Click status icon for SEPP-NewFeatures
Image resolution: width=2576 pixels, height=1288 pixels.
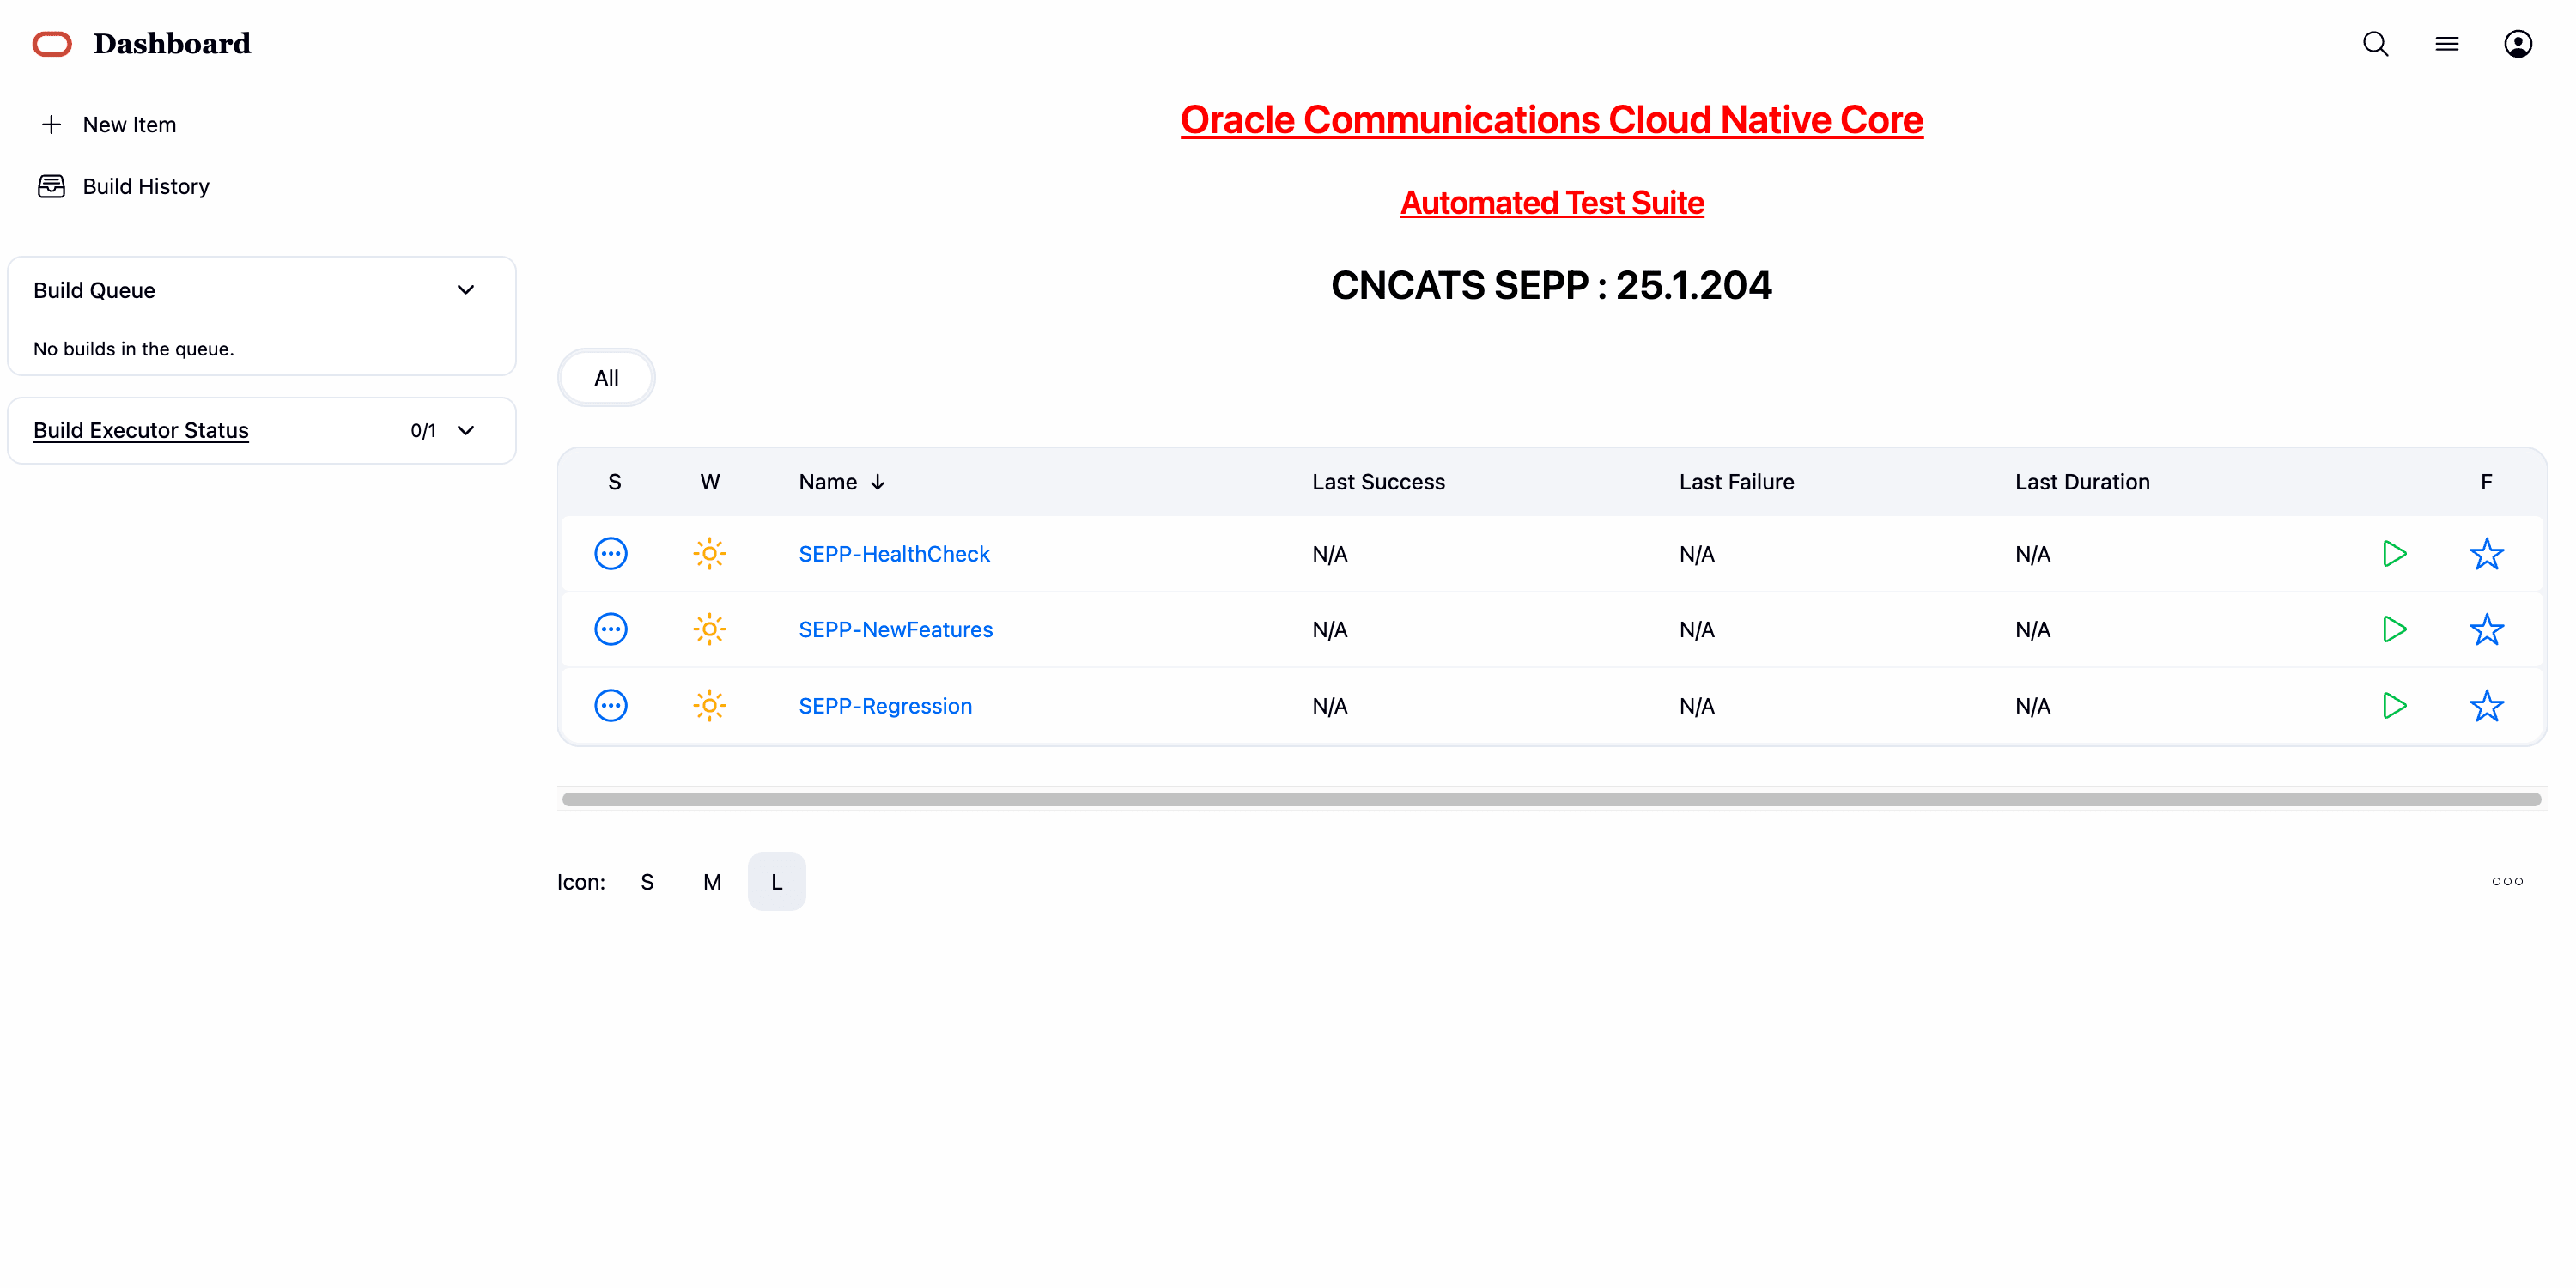(x=611, y=629)
